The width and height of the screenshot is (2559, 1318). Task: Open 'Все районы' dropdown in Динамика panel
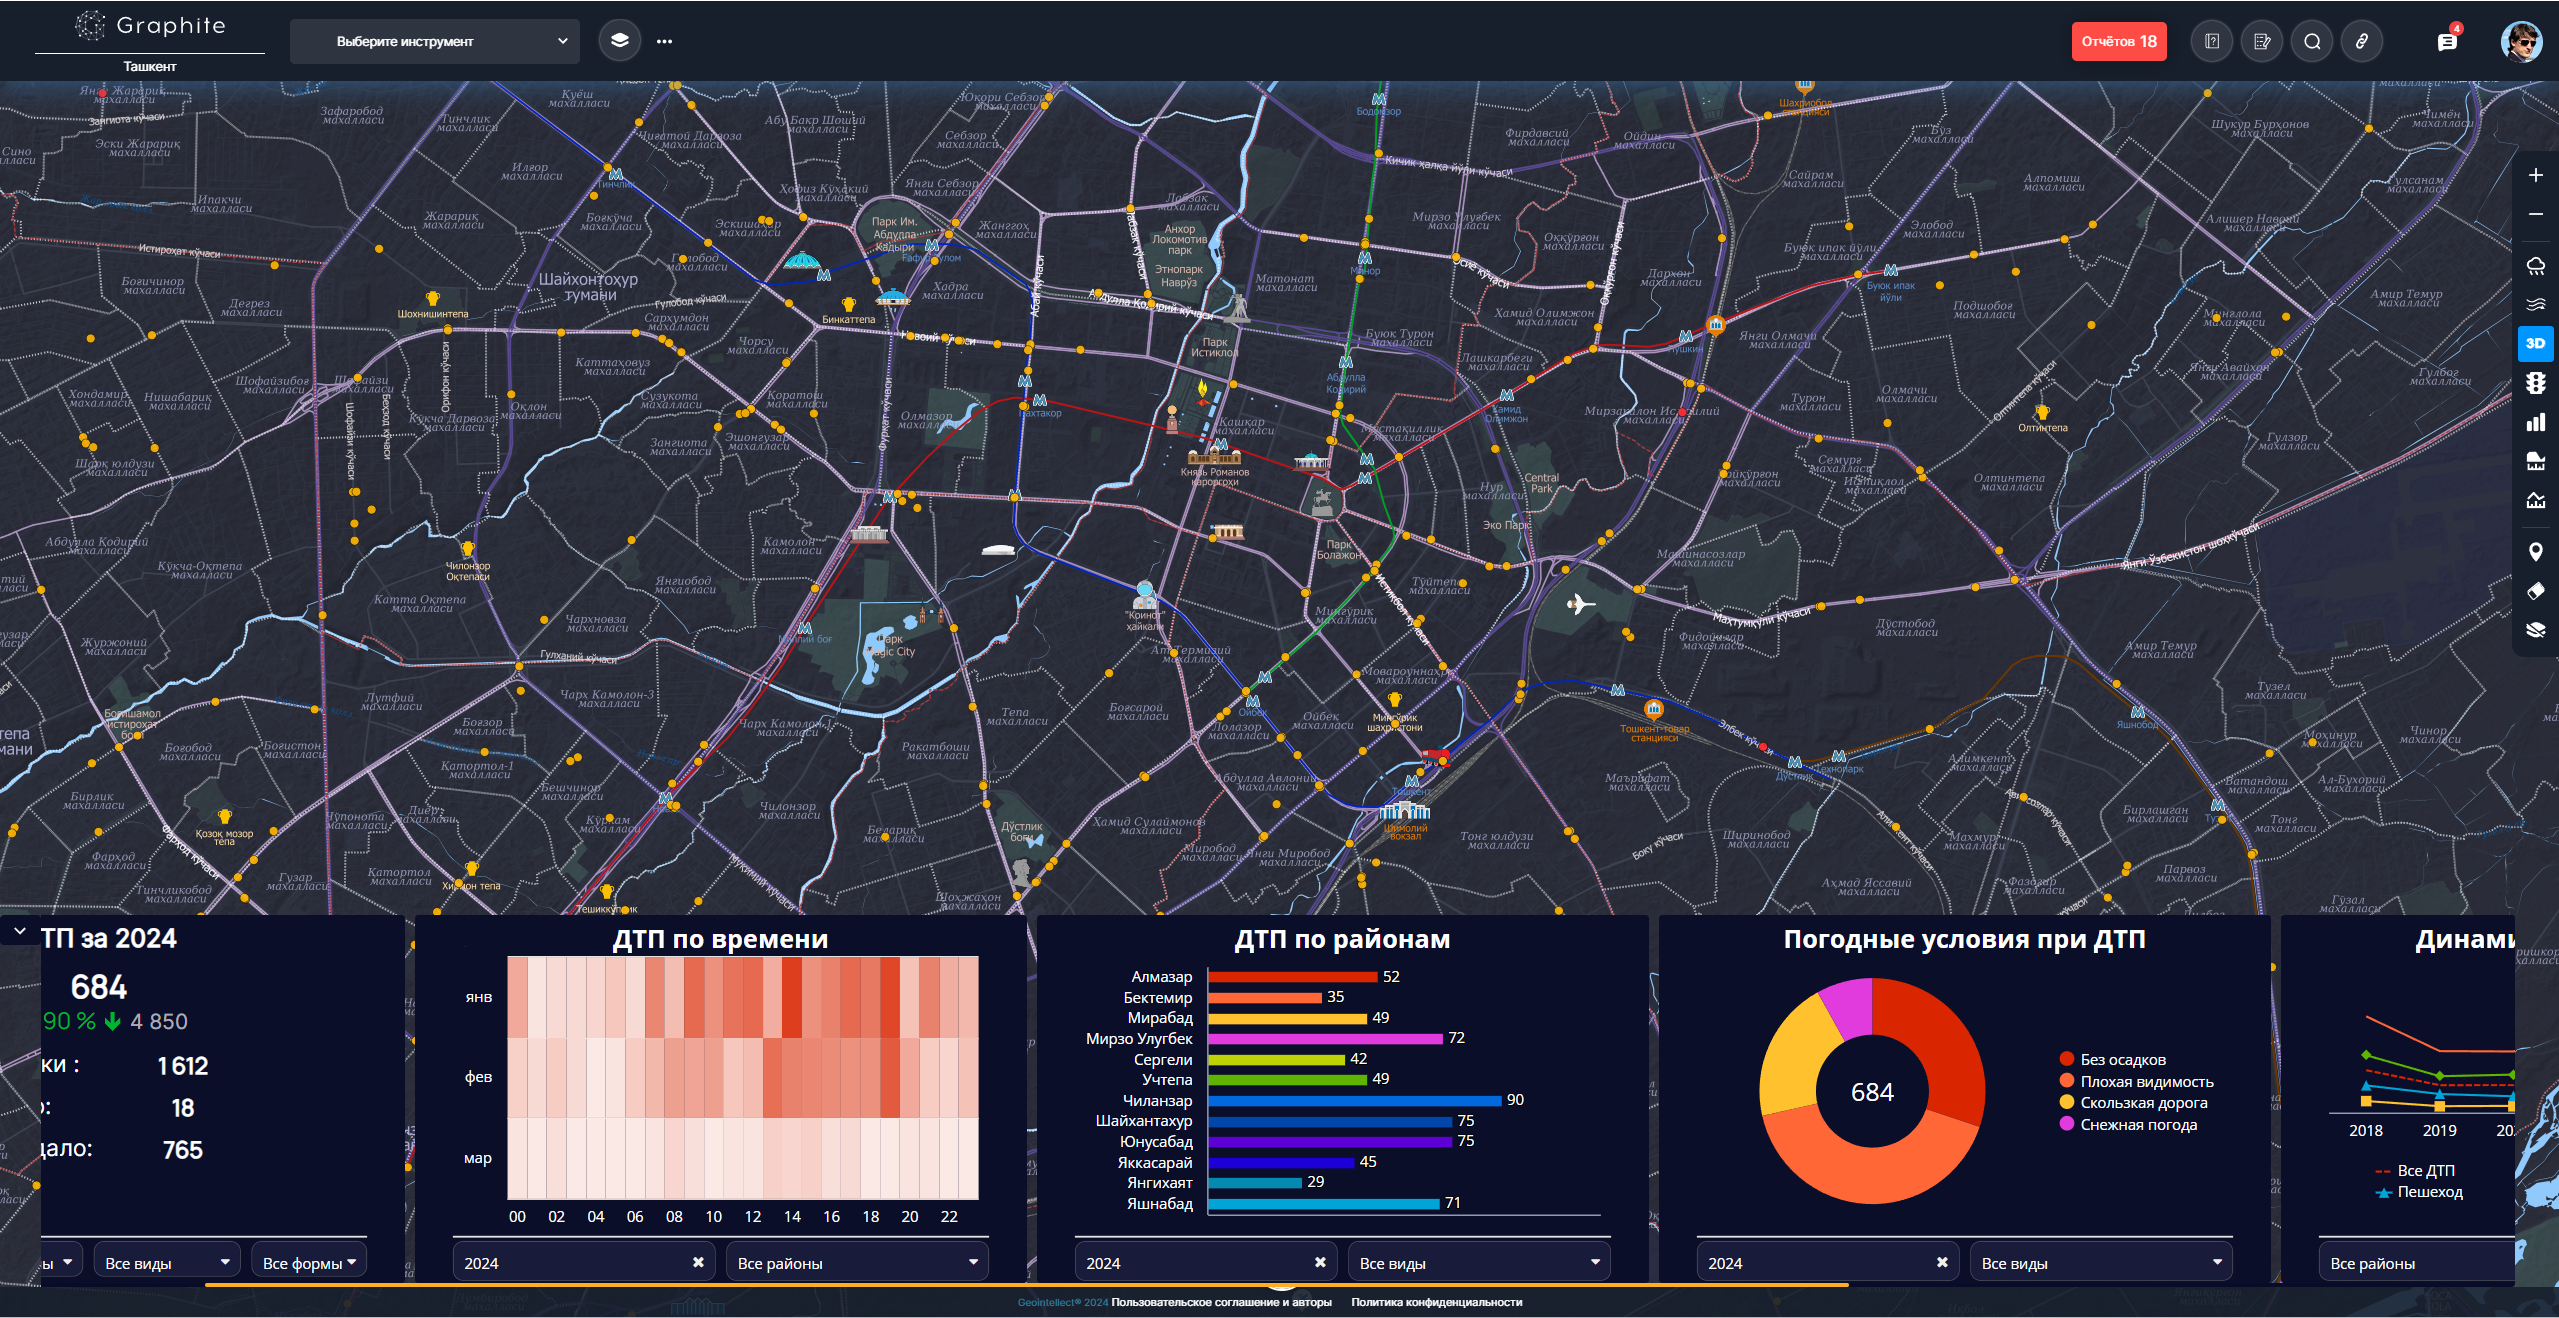point(2417,1263)
